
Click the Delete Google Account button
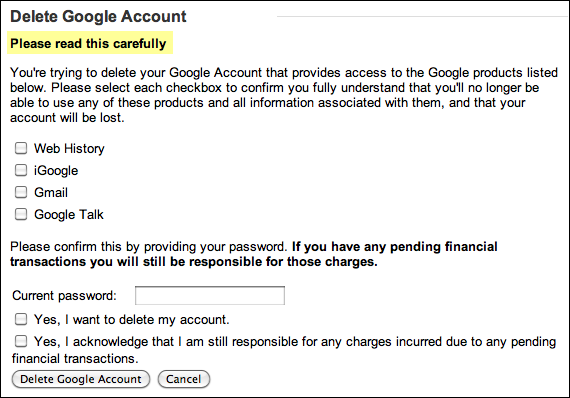pyautogui.click(x=81, y=379)
